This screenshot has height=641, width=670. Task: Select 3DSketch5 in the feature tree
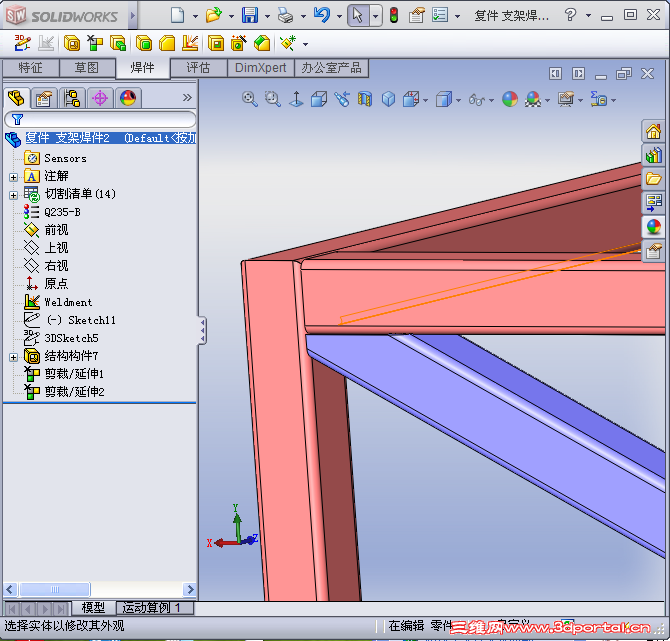(71, 338)
